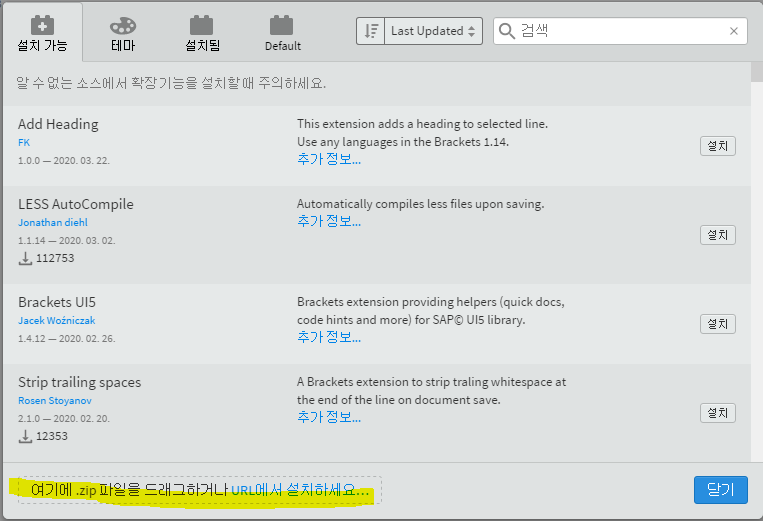This screenshot has height=521, width=763.
Task: Switch to the 설치됨 tab
Action: pos(202,33)
